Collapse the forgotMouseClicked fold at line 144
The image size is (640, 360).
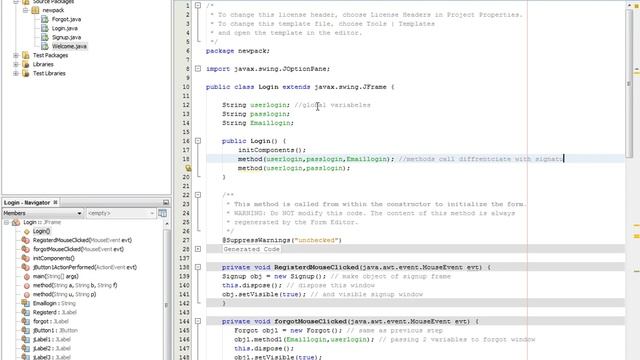[x=198, y=321]
